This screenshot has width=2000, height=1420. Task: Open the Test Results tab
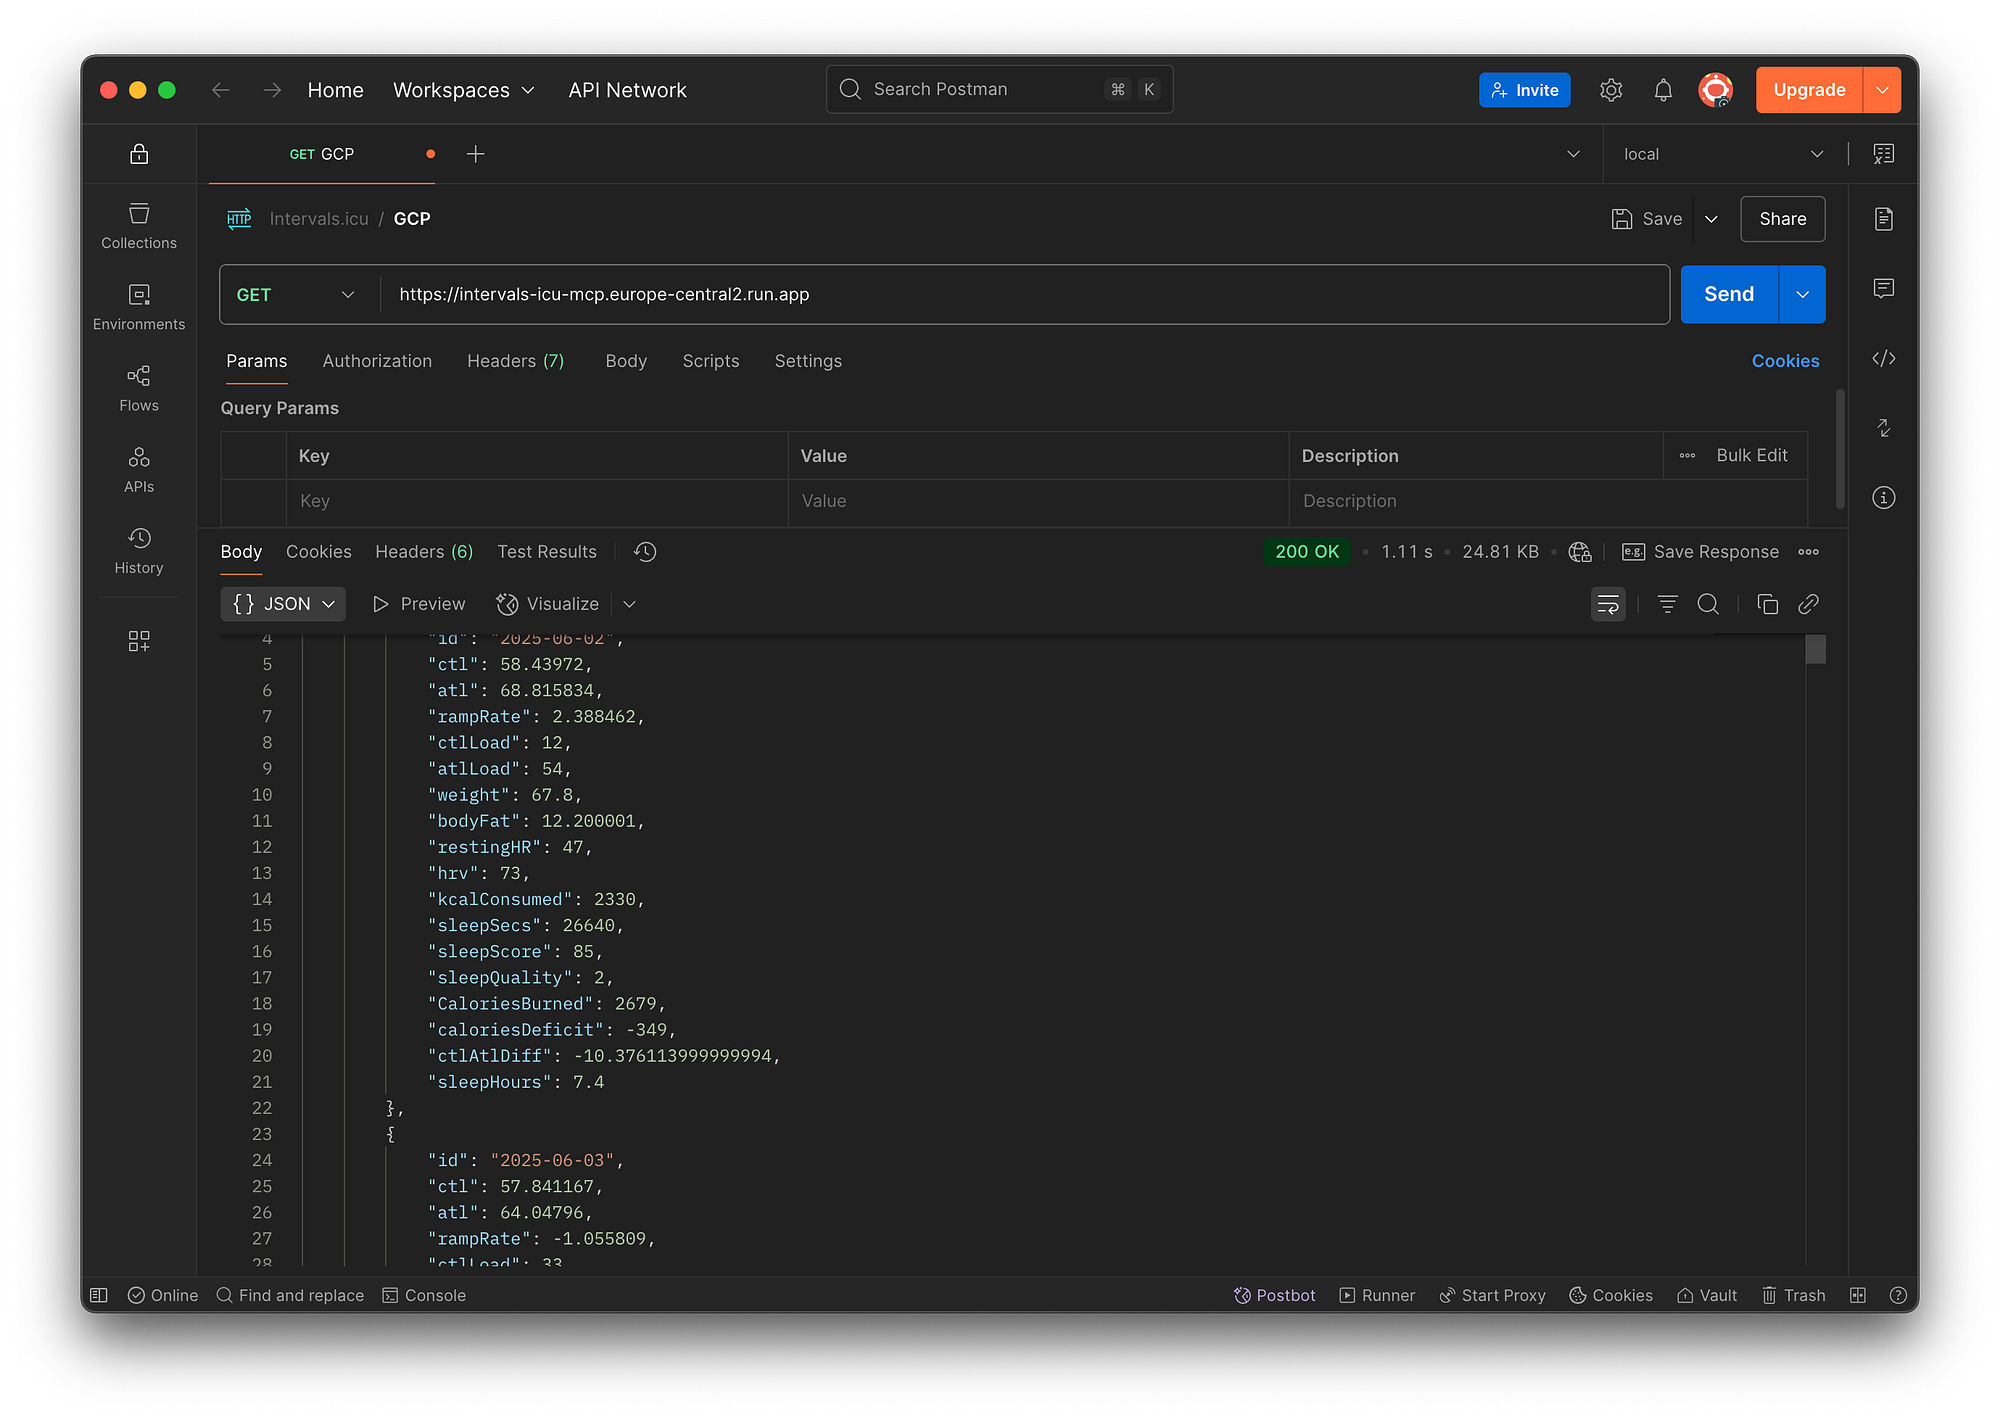point(546,551)
